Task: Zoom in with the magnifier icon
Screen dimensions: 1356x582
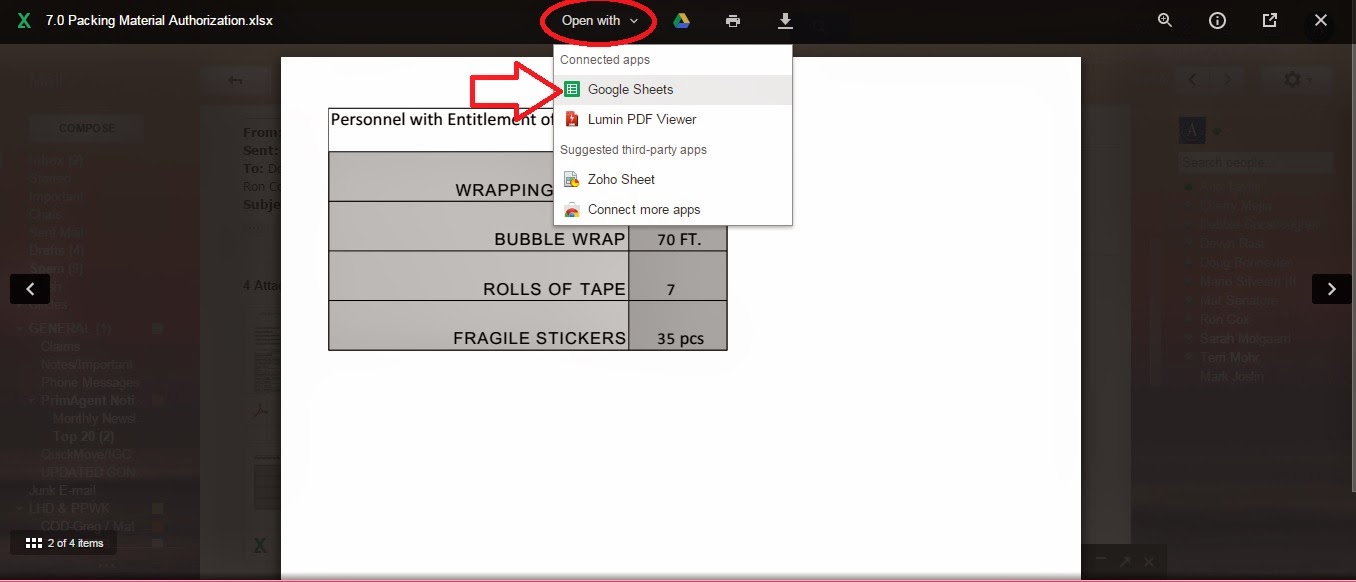Action: pyautogui.click(x=1165, y=20)
